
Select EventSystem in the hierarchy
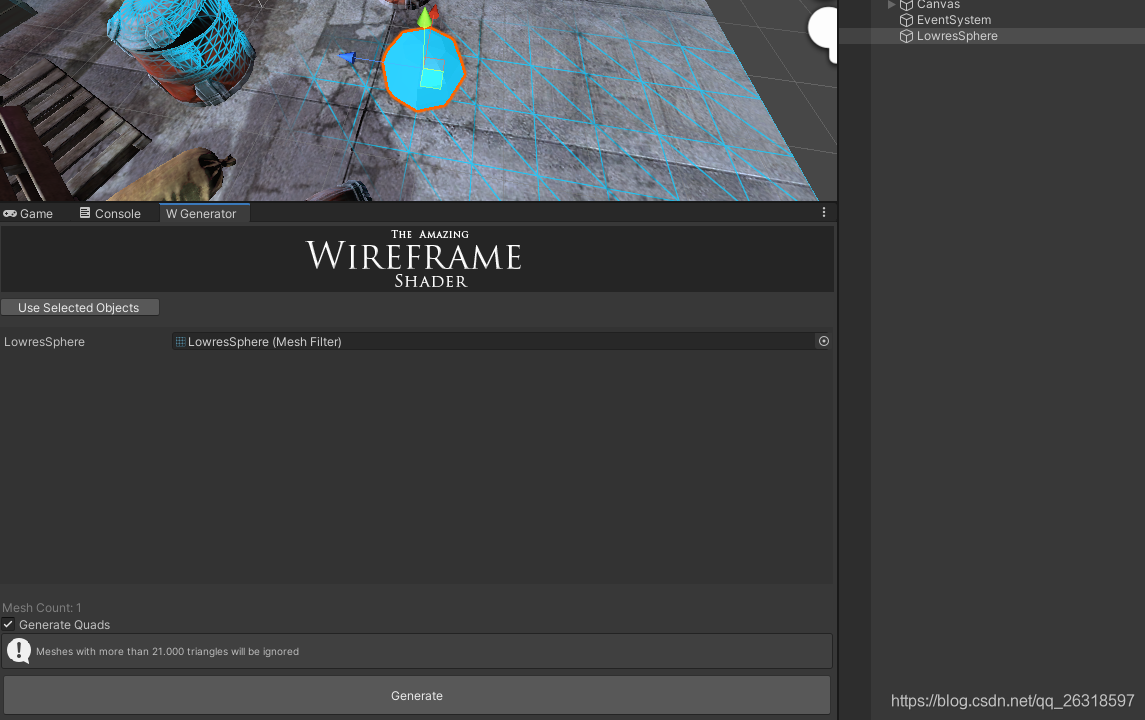point(954,20)
